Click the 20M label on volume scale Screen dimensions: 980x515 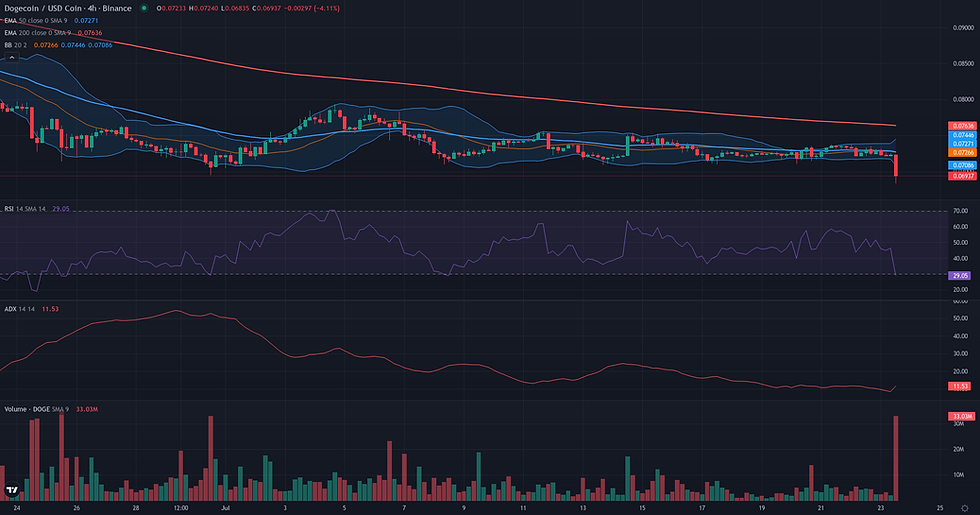coord(958,449)
